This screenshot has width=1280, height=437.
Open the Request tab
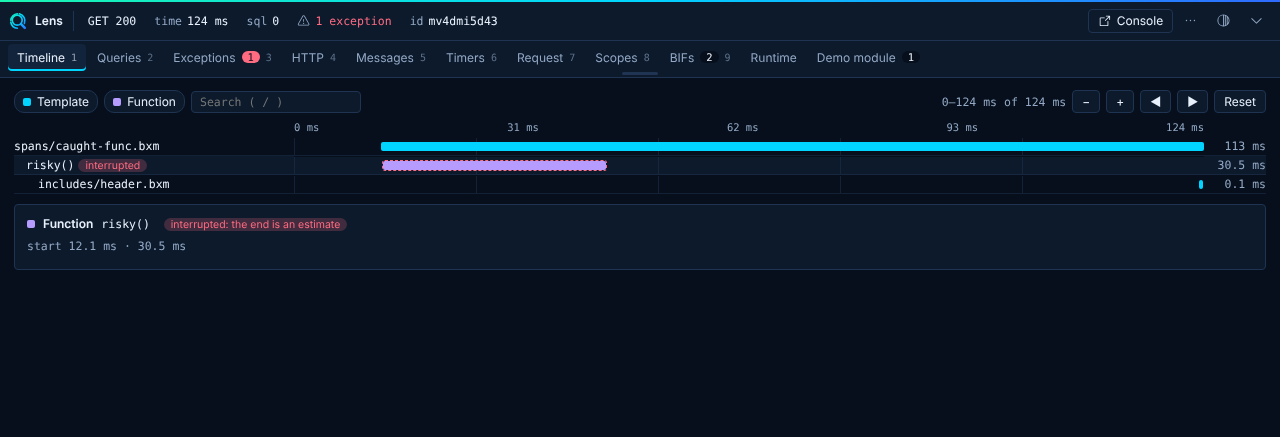click(x=546, y=58)
